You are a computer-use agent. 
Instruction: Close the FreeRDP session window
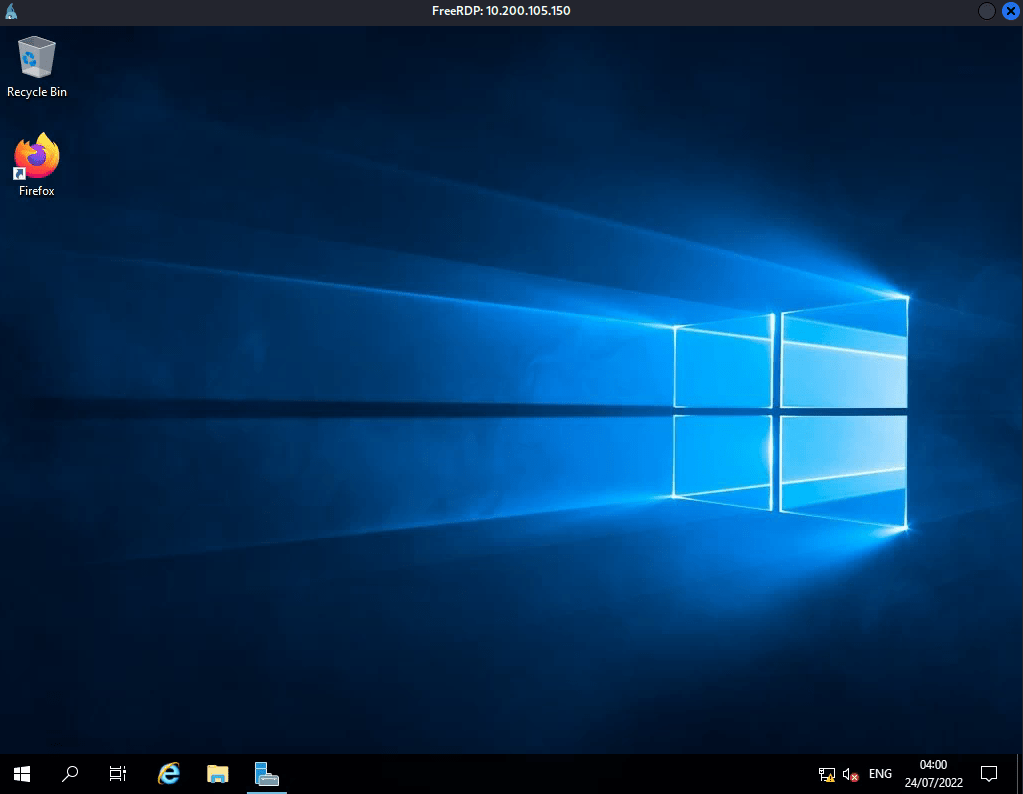[1009, 11]
